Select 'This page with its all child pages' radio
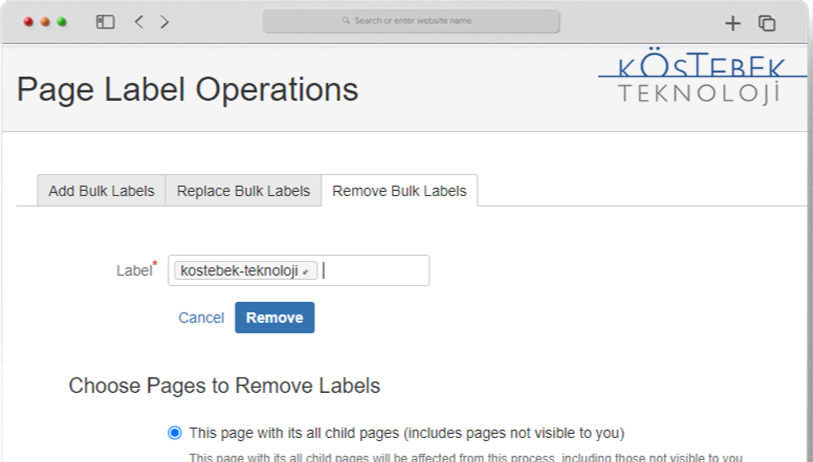The height and width of the screenshot is (462, 813). tap(175, 433)
